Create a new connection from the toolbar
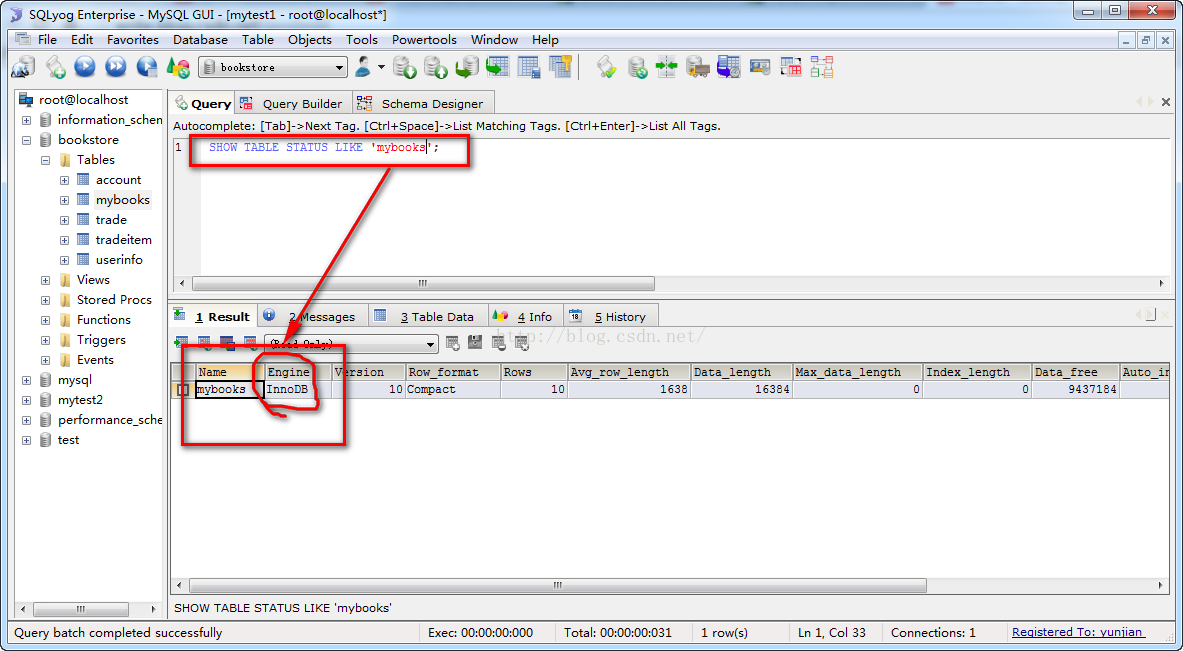Viewport: 1183px width, 651px height. [x=23, y=67]
